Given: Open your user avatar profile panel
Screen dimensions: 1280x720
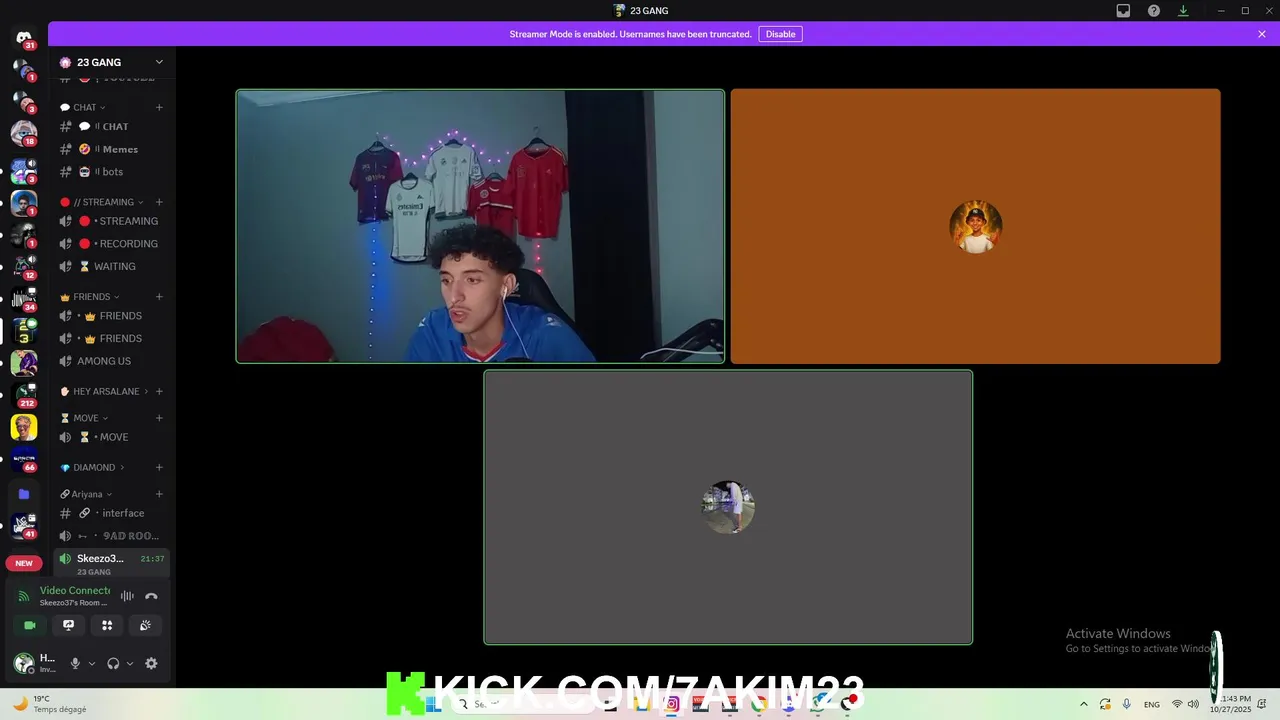Looking at the screenshot, I should (24, 663).
